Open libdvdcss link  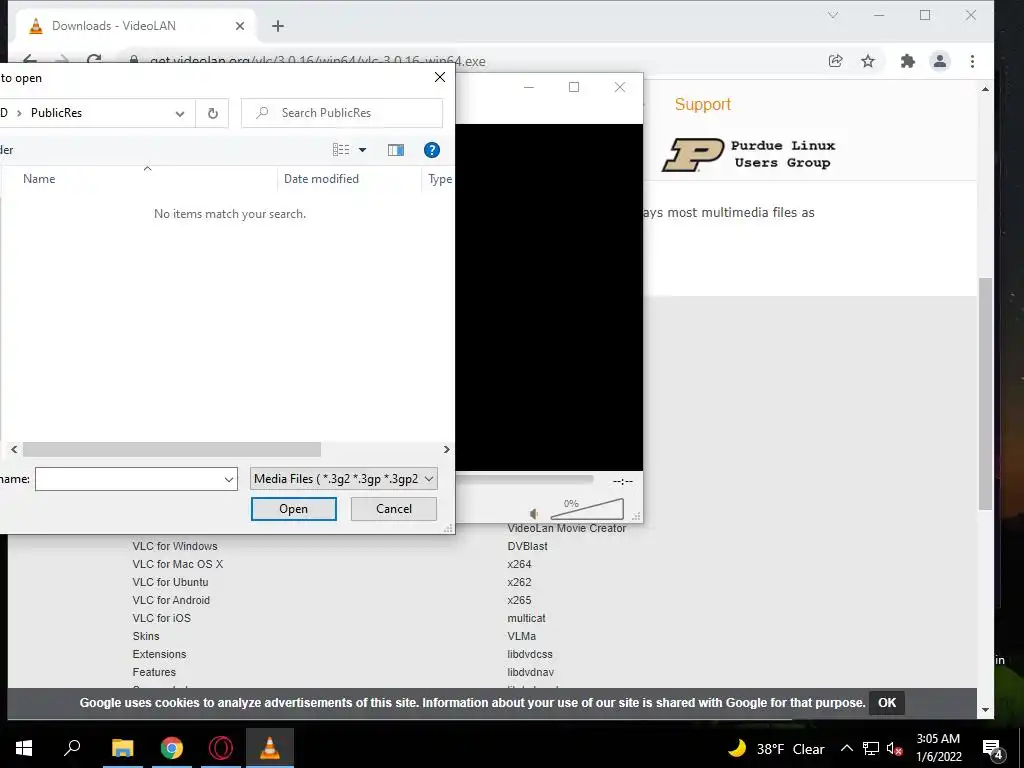pos(530,654)
